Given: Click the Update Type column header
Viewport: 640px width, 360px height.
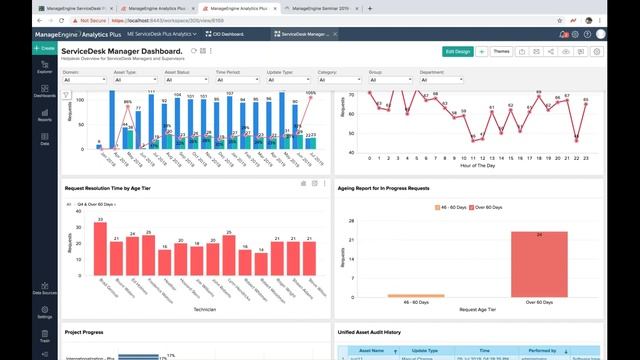Looking at the screenshot, I should click(424, 351).
